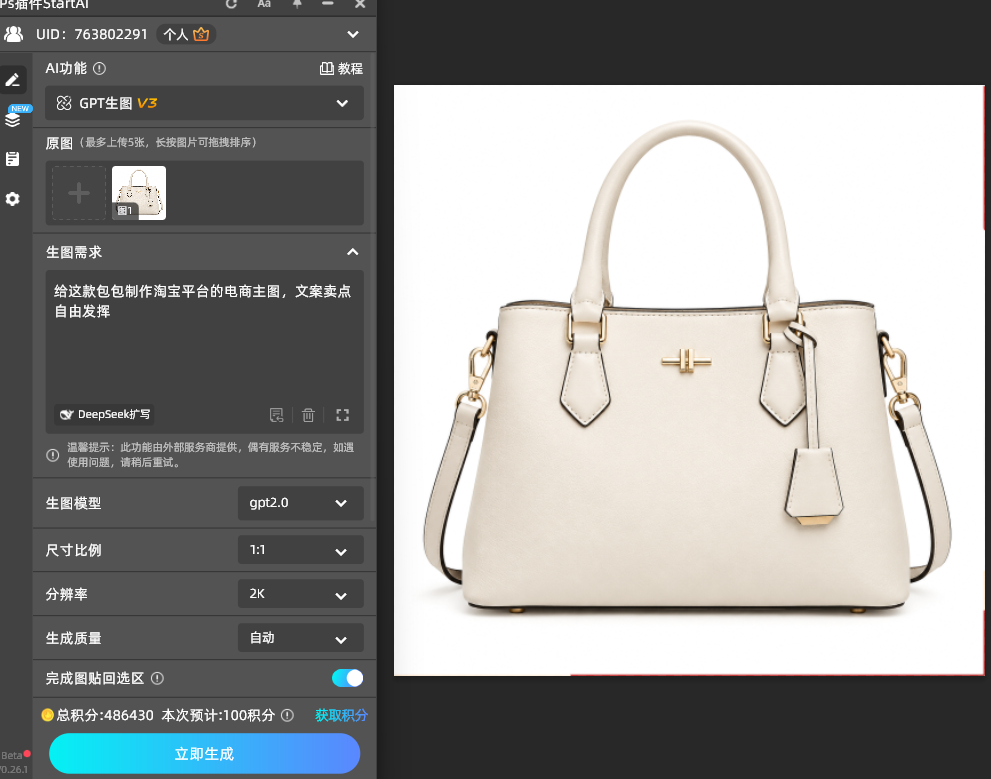The image size is (991, 779).
Task: Click info icon after 本次预计:100积分
Action: pyautogui.click(x=288, y=715)
